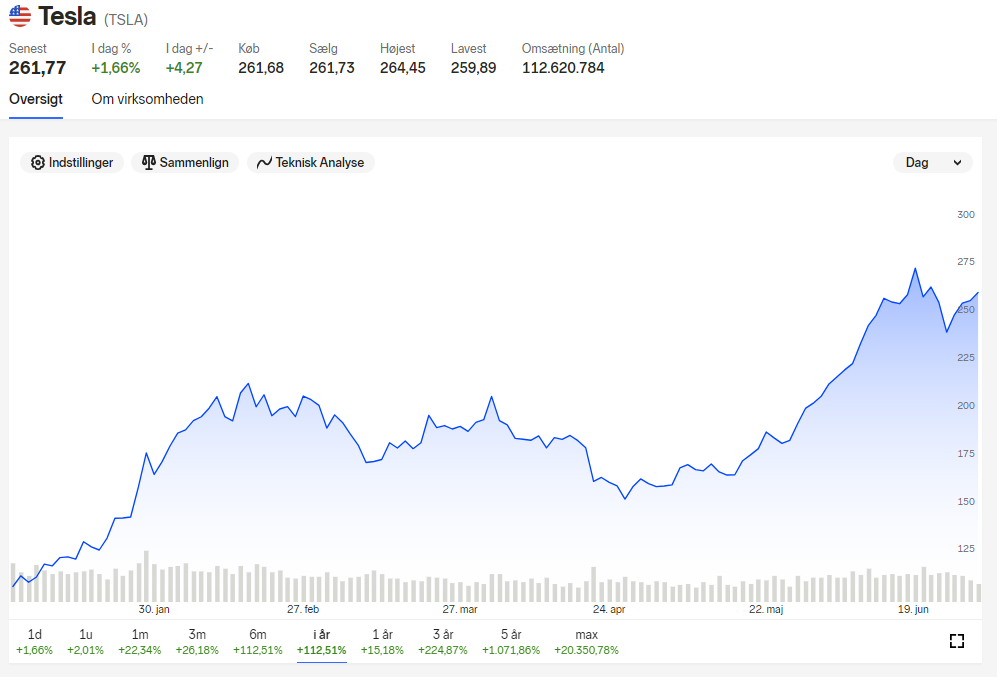Click the latest price 261,77
997x677 pixels.
click(38, 68)
